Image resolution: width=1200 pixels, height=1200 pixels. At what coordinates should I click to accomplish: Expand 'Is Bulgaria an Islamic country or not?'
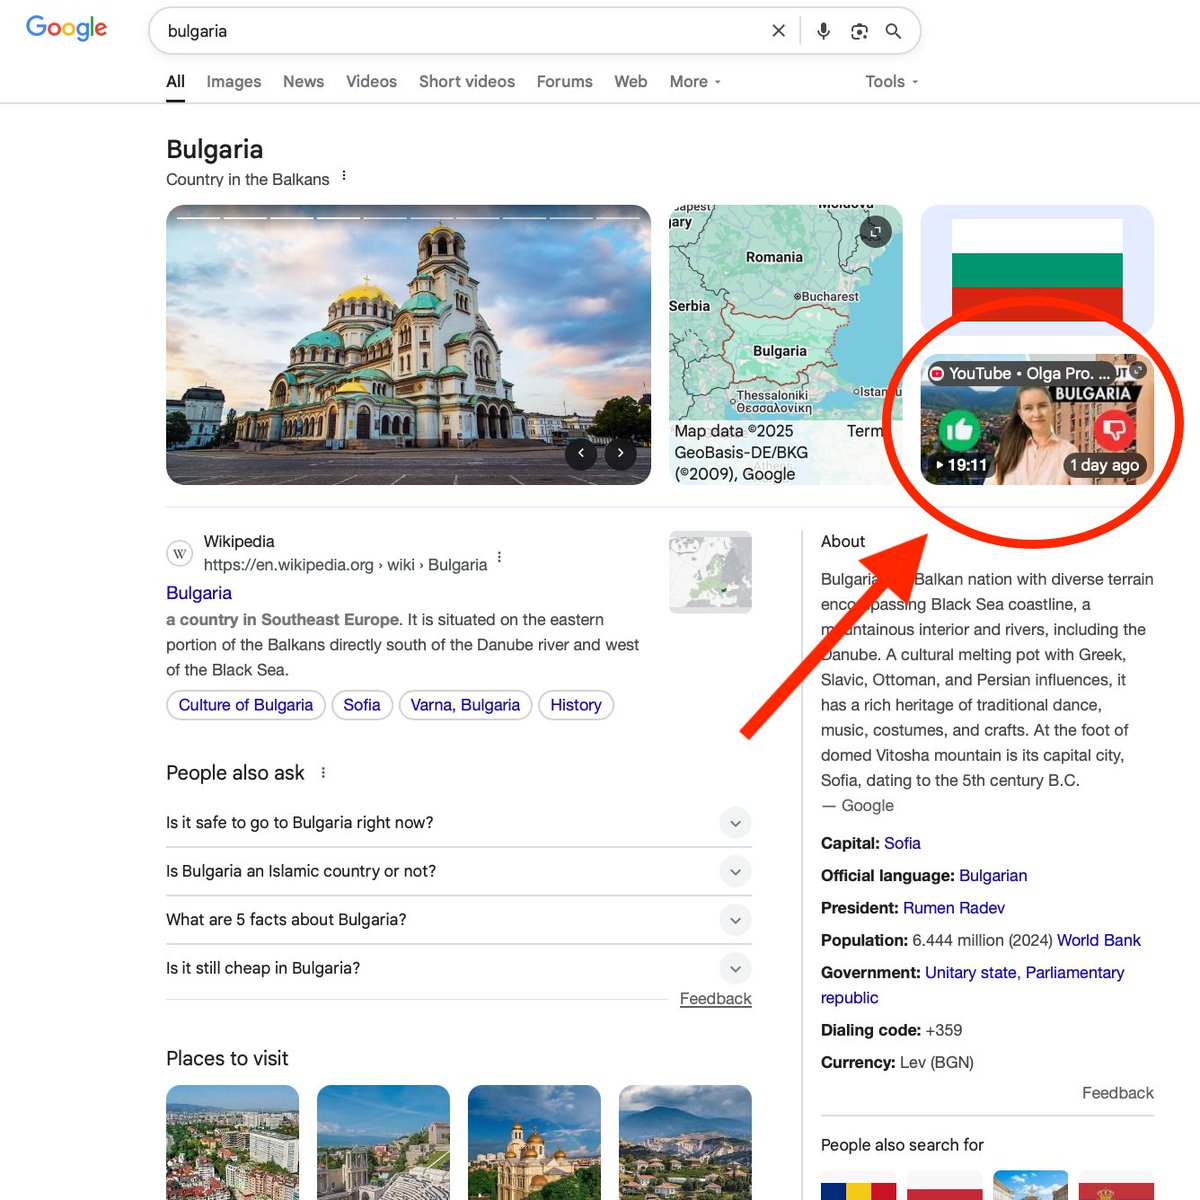pos(458,871)
